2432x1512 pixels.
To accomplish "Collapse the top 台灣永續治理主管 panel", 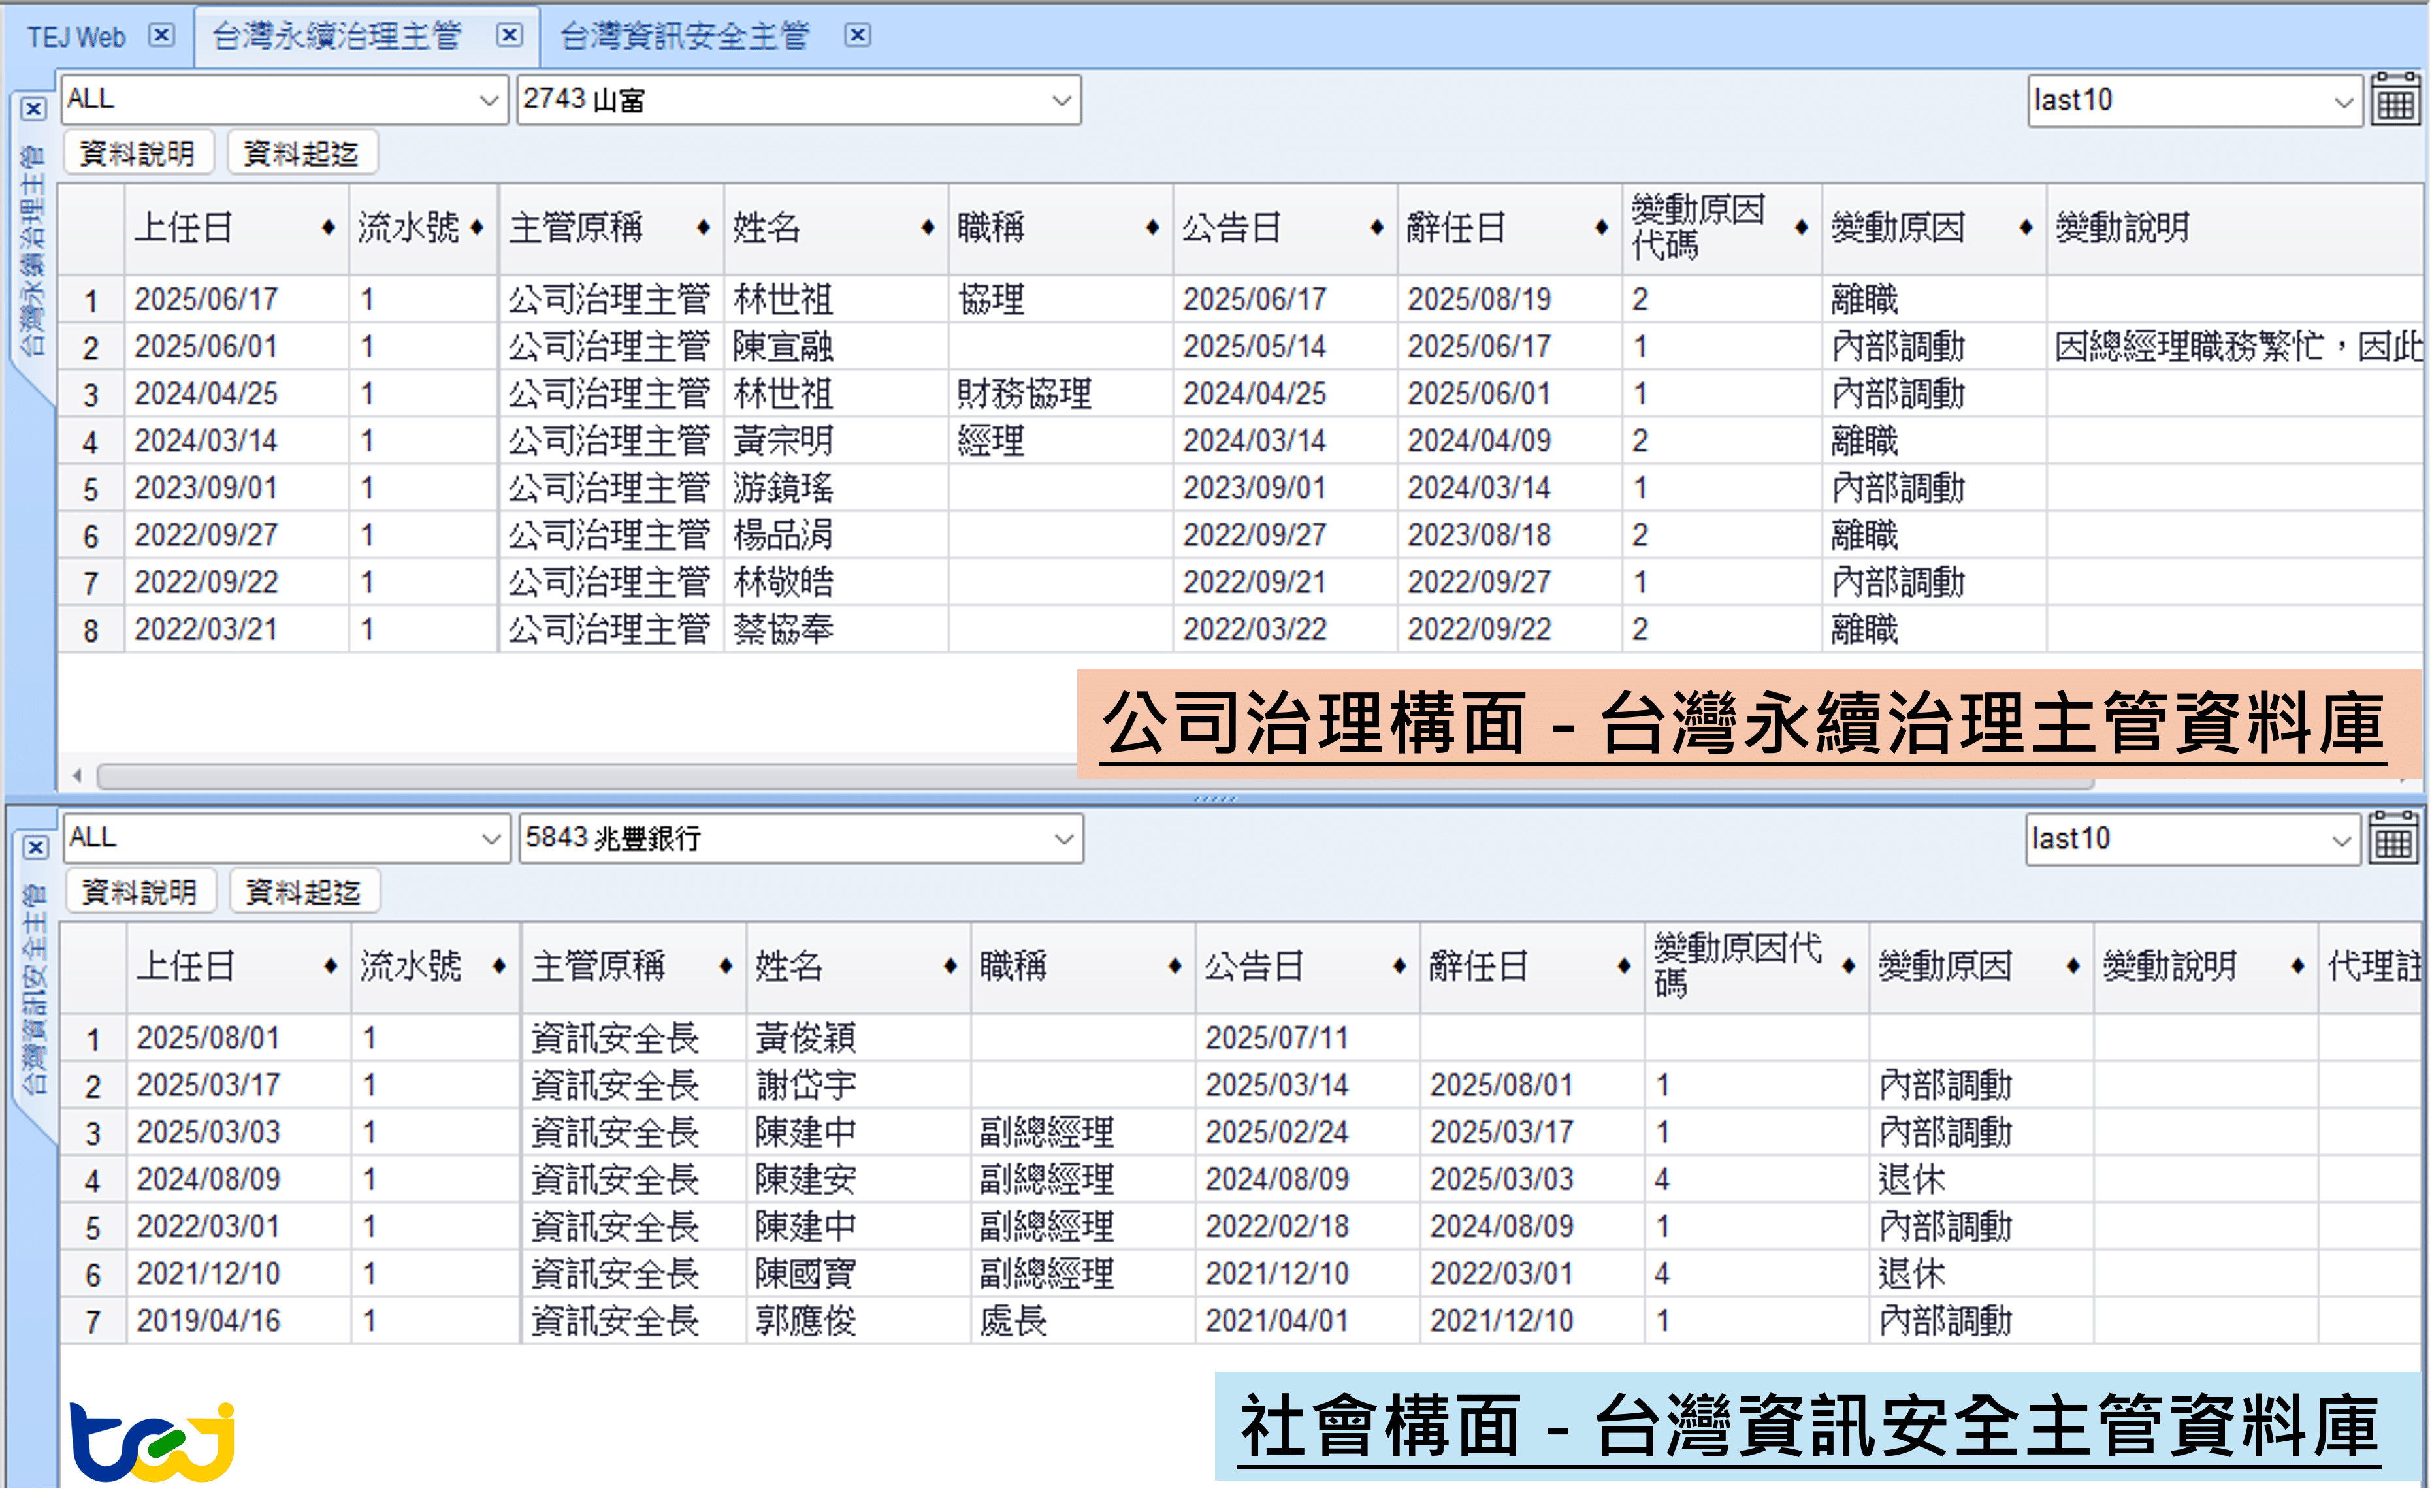I will point(33,110).
